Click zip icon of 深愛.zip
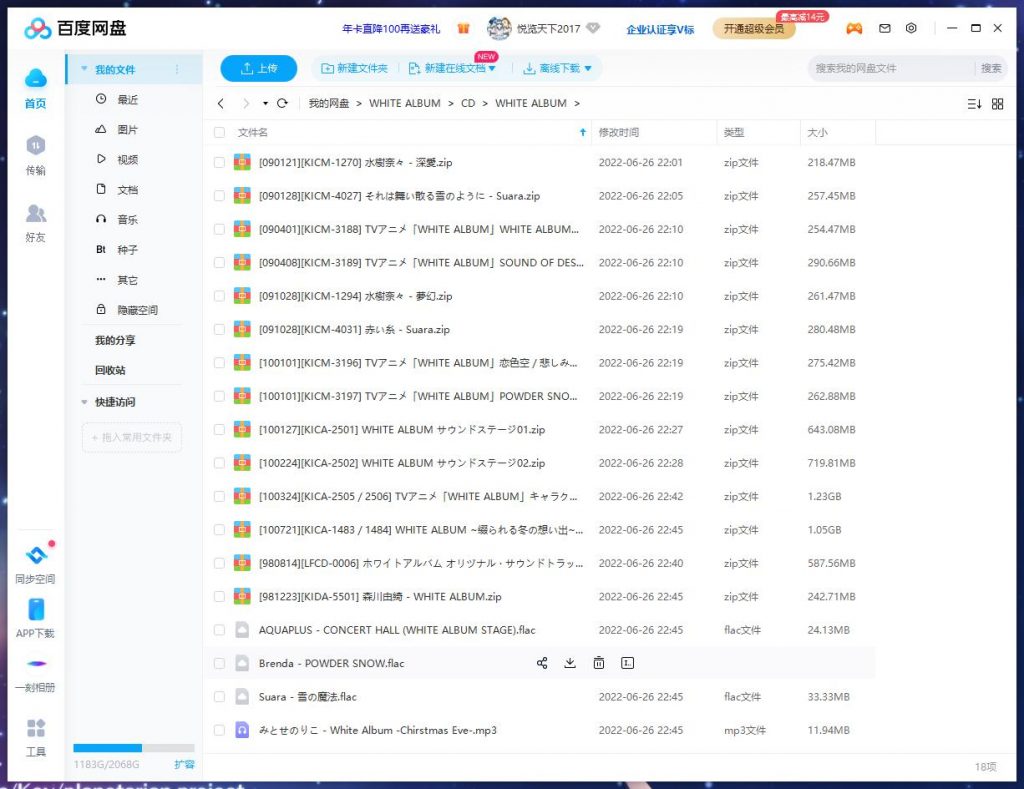 242,162
